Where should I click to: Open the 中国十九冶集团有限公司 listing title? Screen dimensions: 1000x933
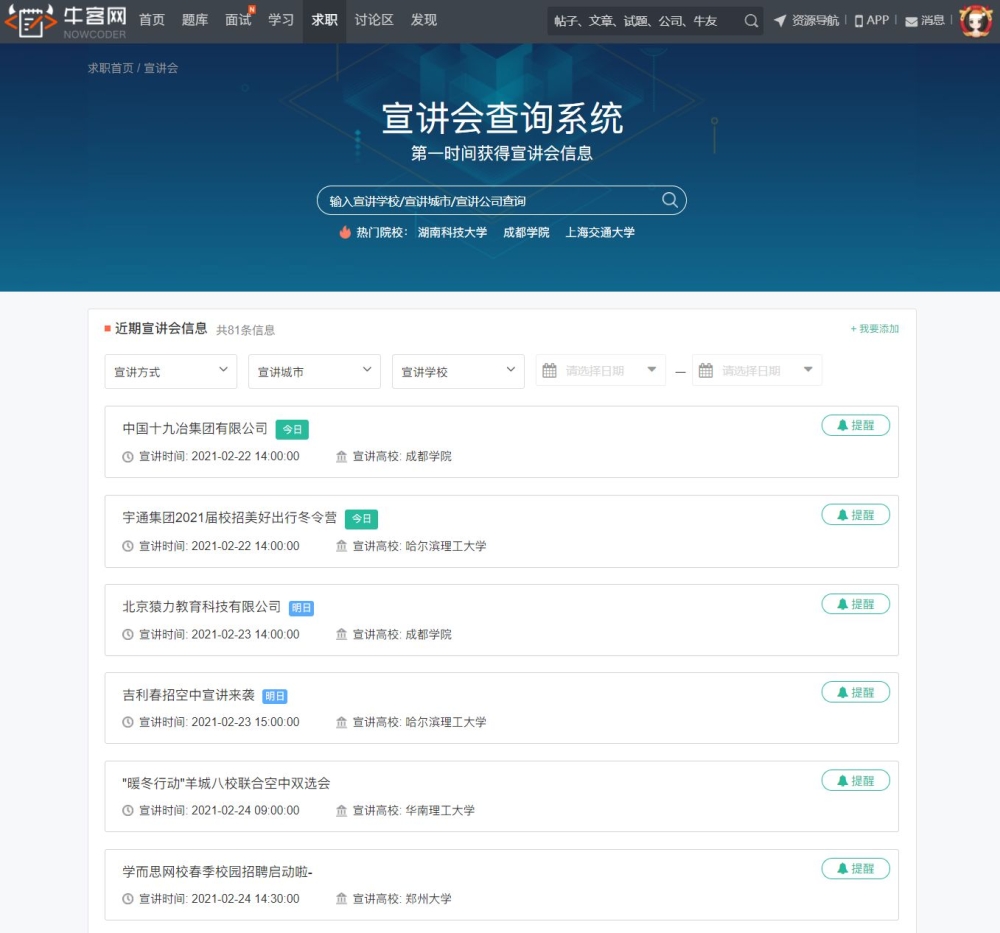[x=195, y=429]
